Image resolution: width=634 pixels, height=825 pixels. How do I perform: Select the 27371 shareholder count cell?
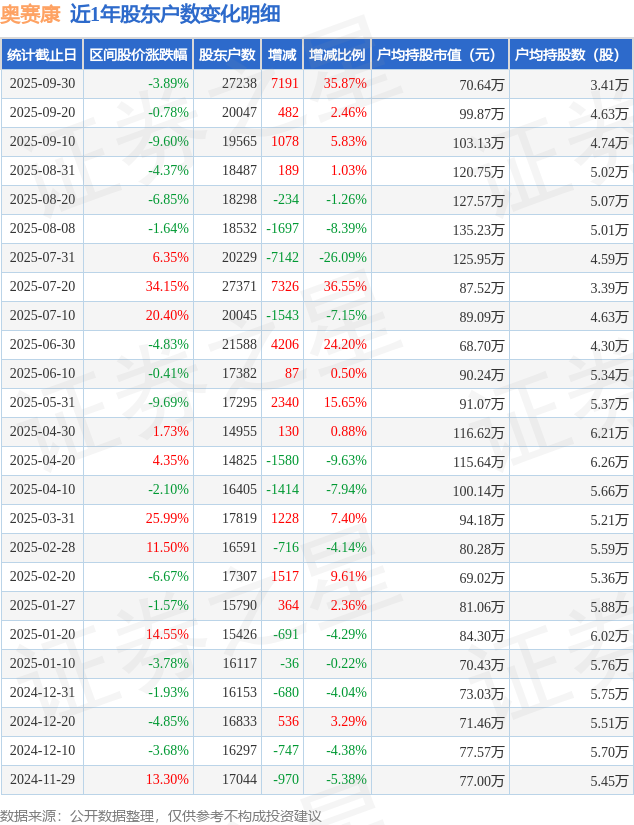[x=239, y=287]
